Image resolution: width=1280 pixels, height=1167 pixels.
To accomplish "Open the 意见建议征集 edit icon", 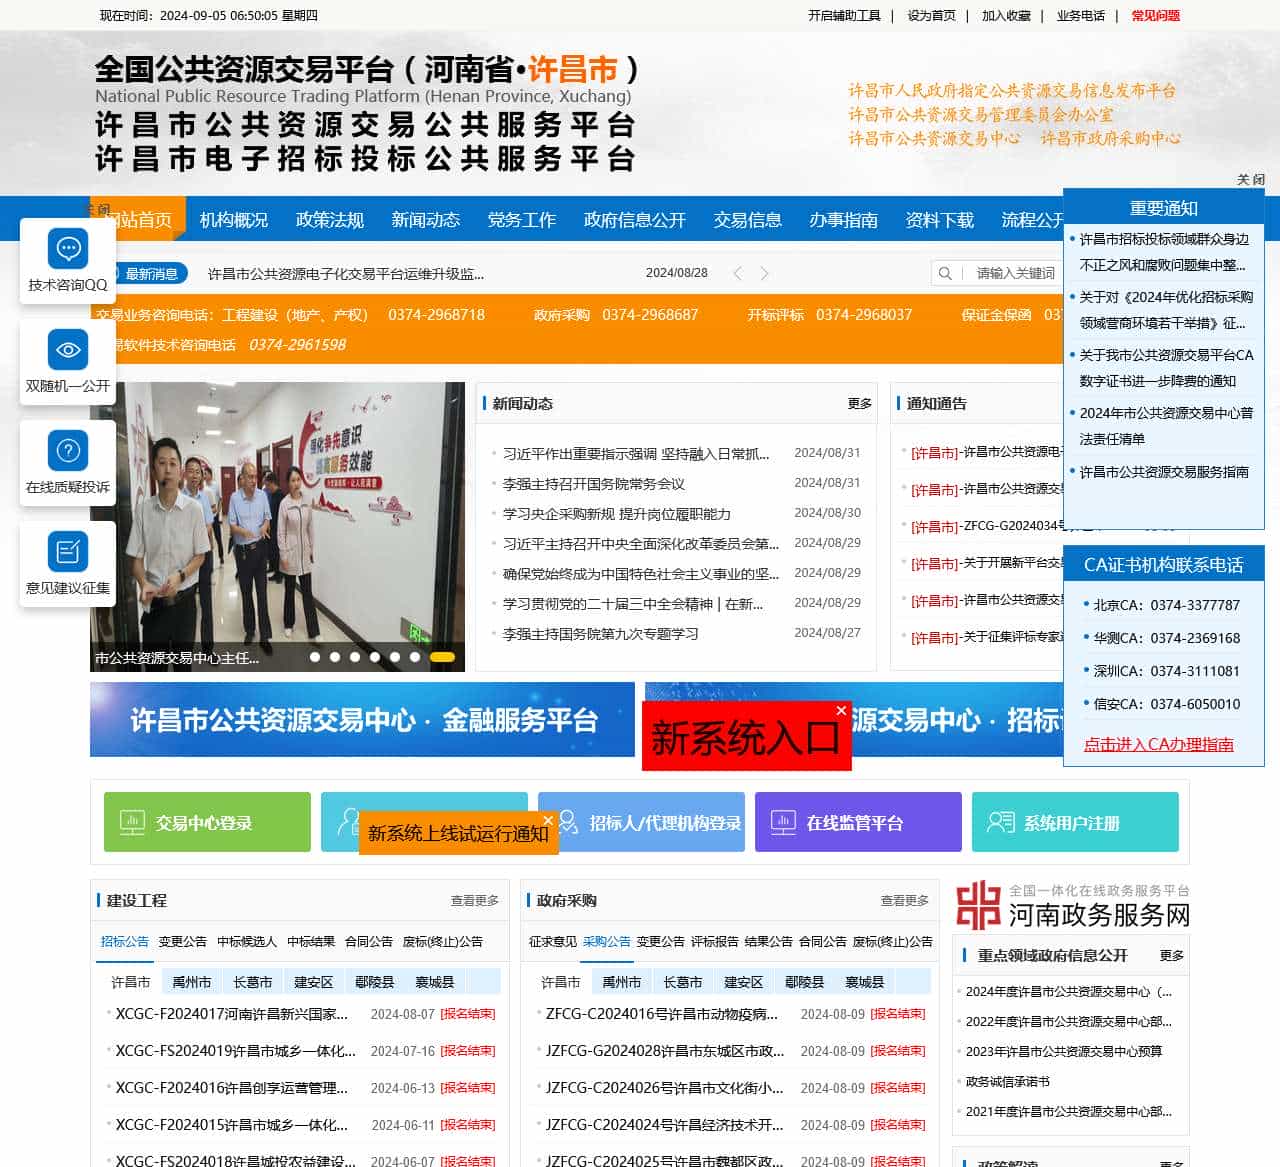I will (x=68, y=551).
